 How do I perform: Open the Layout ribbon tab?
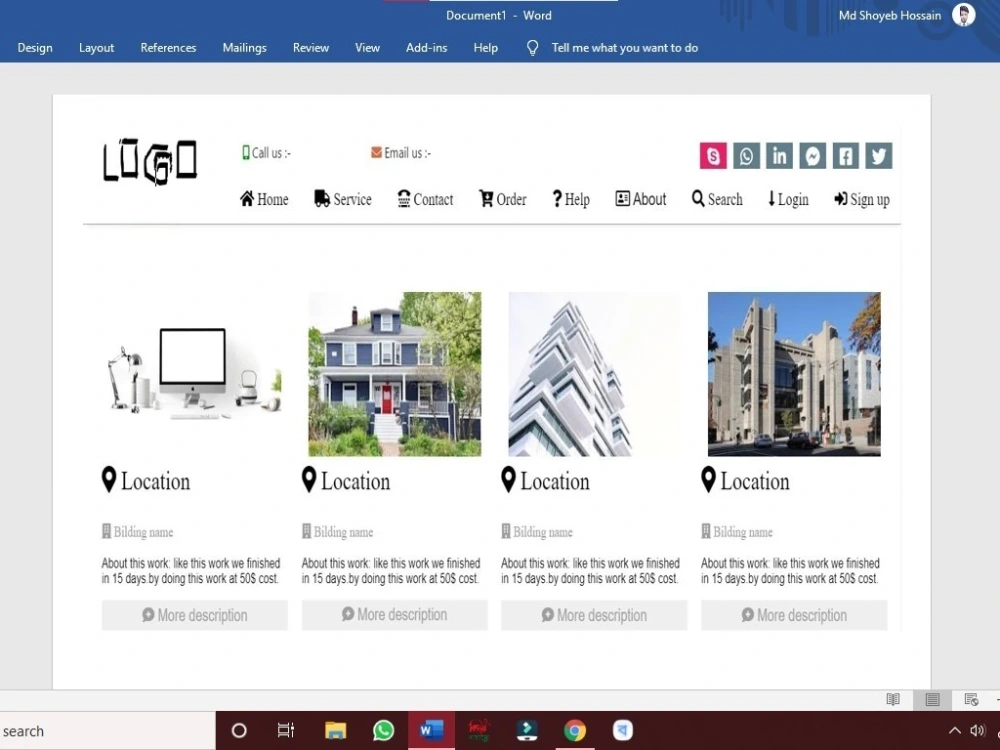point(96,48)
